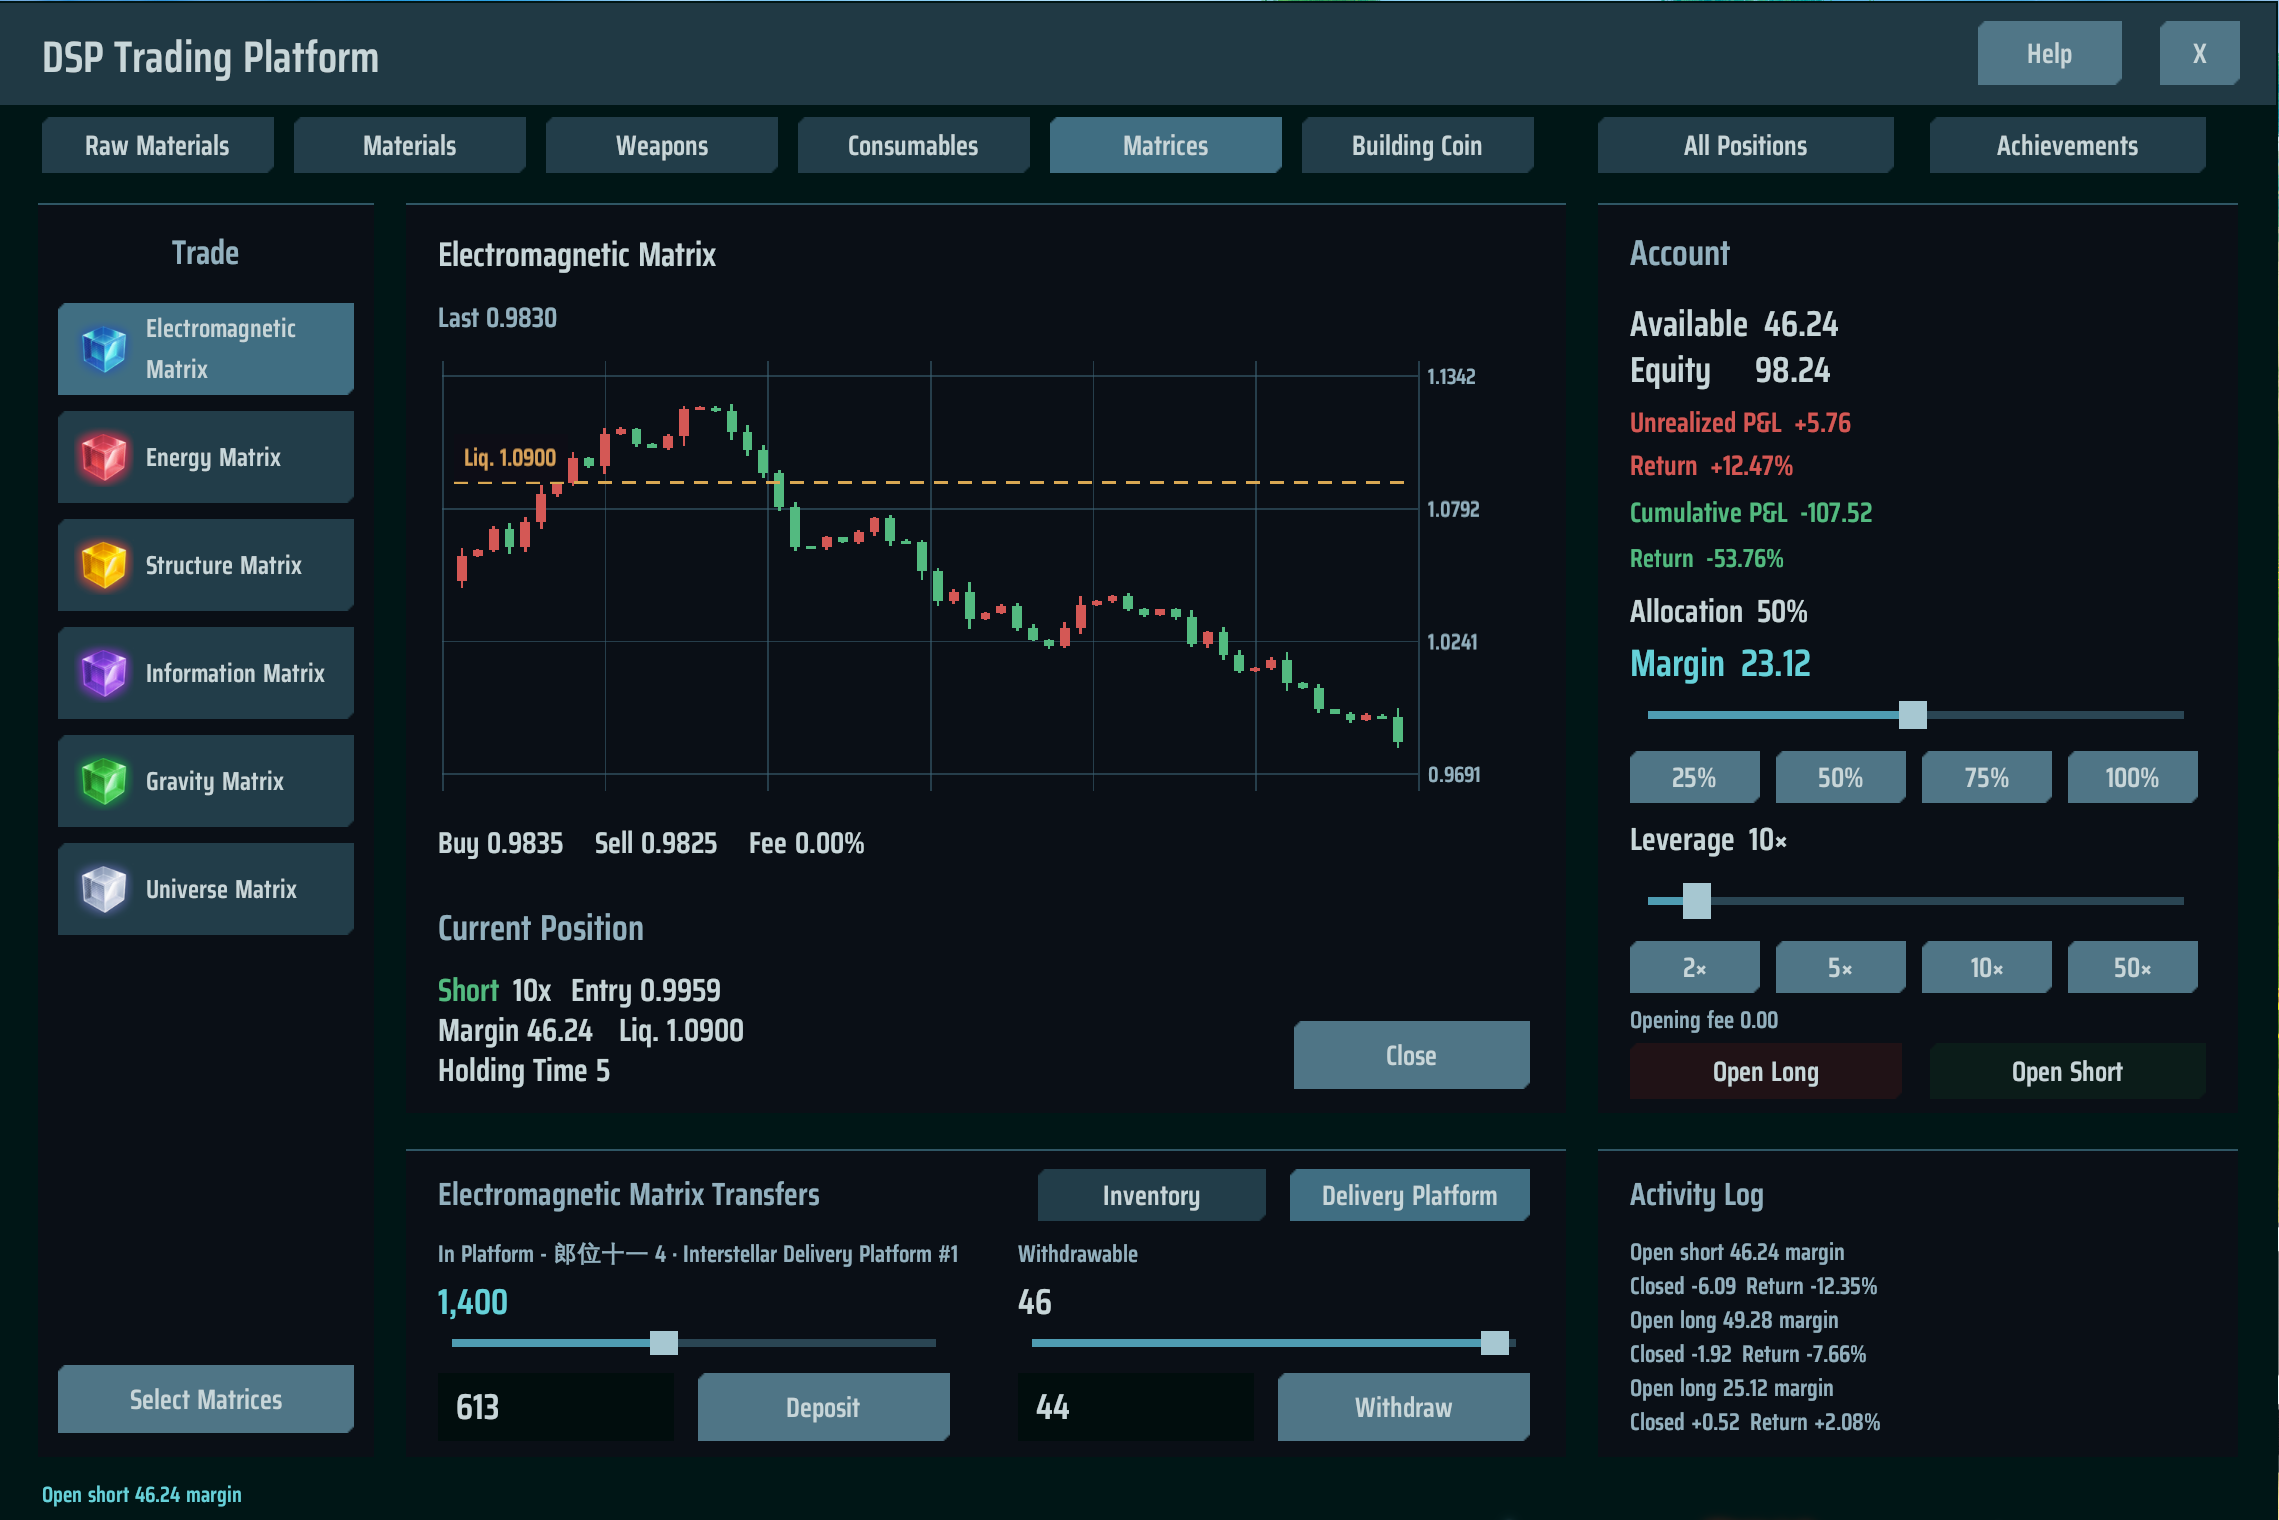The width and height of the screenshot is (2279, 1520).
Task: Click the withdraw amount slider handle
Action: [1494, 1342]
